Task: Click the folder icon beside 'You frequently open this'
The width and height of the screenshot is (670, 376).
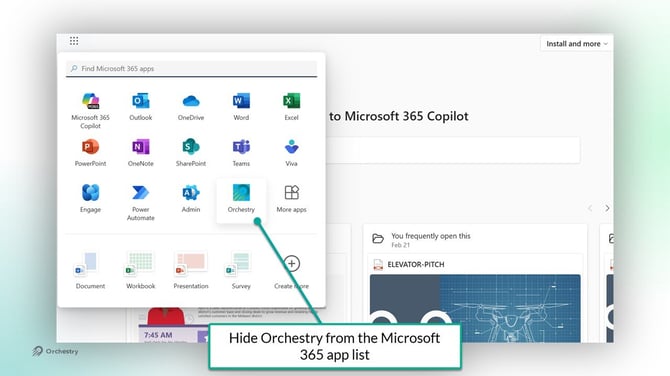Action: click(378, 238)
